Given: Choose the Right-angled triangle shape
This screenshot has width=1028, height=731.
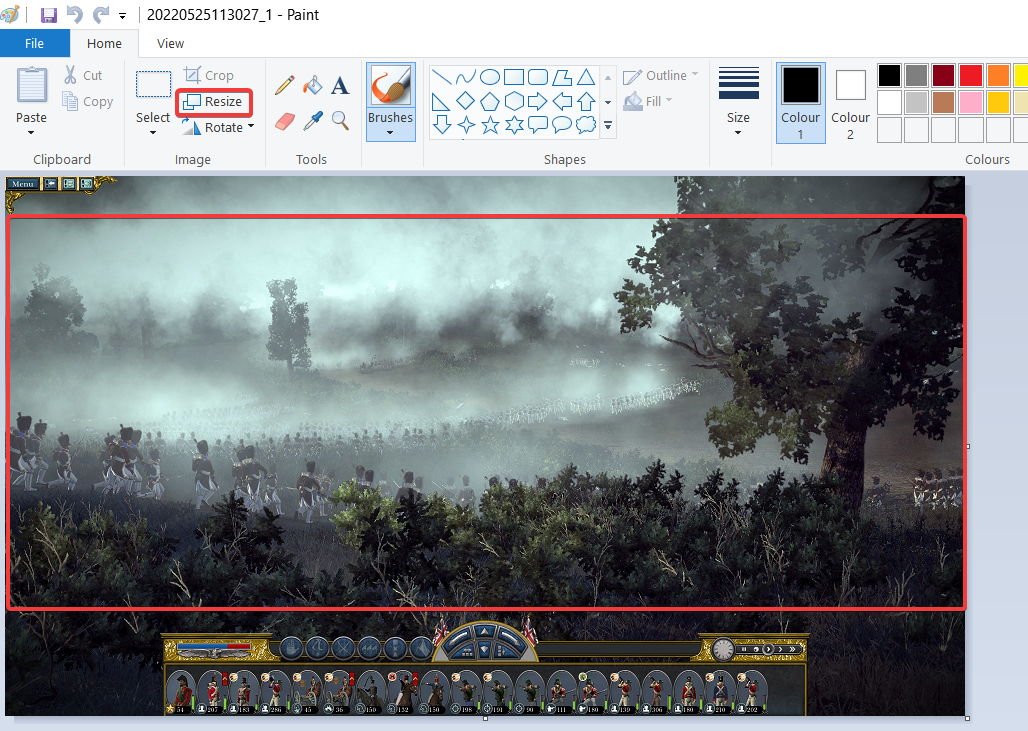Looking at the screenshot, I should [441, 102].
